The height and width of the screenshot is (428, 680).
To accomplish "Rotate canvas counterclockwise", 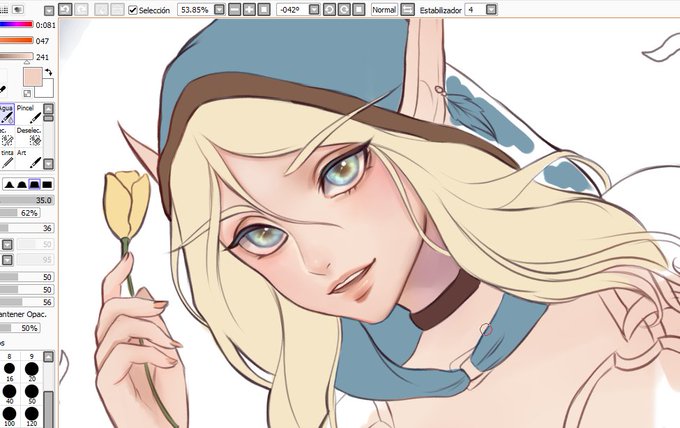I will (x=329, y=10).
